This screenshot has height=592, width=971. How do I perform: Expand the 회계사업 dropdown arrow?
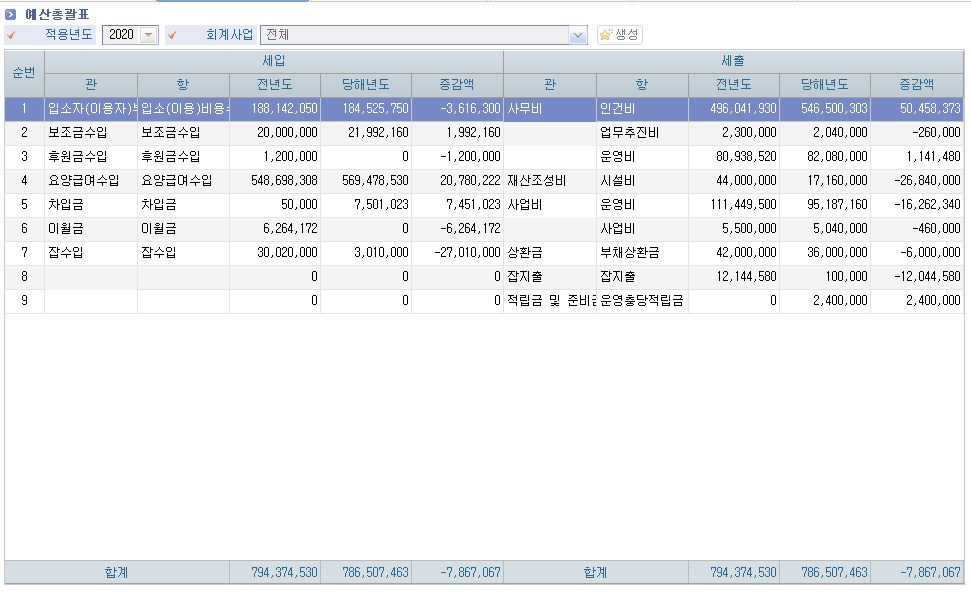coord(578,35)
